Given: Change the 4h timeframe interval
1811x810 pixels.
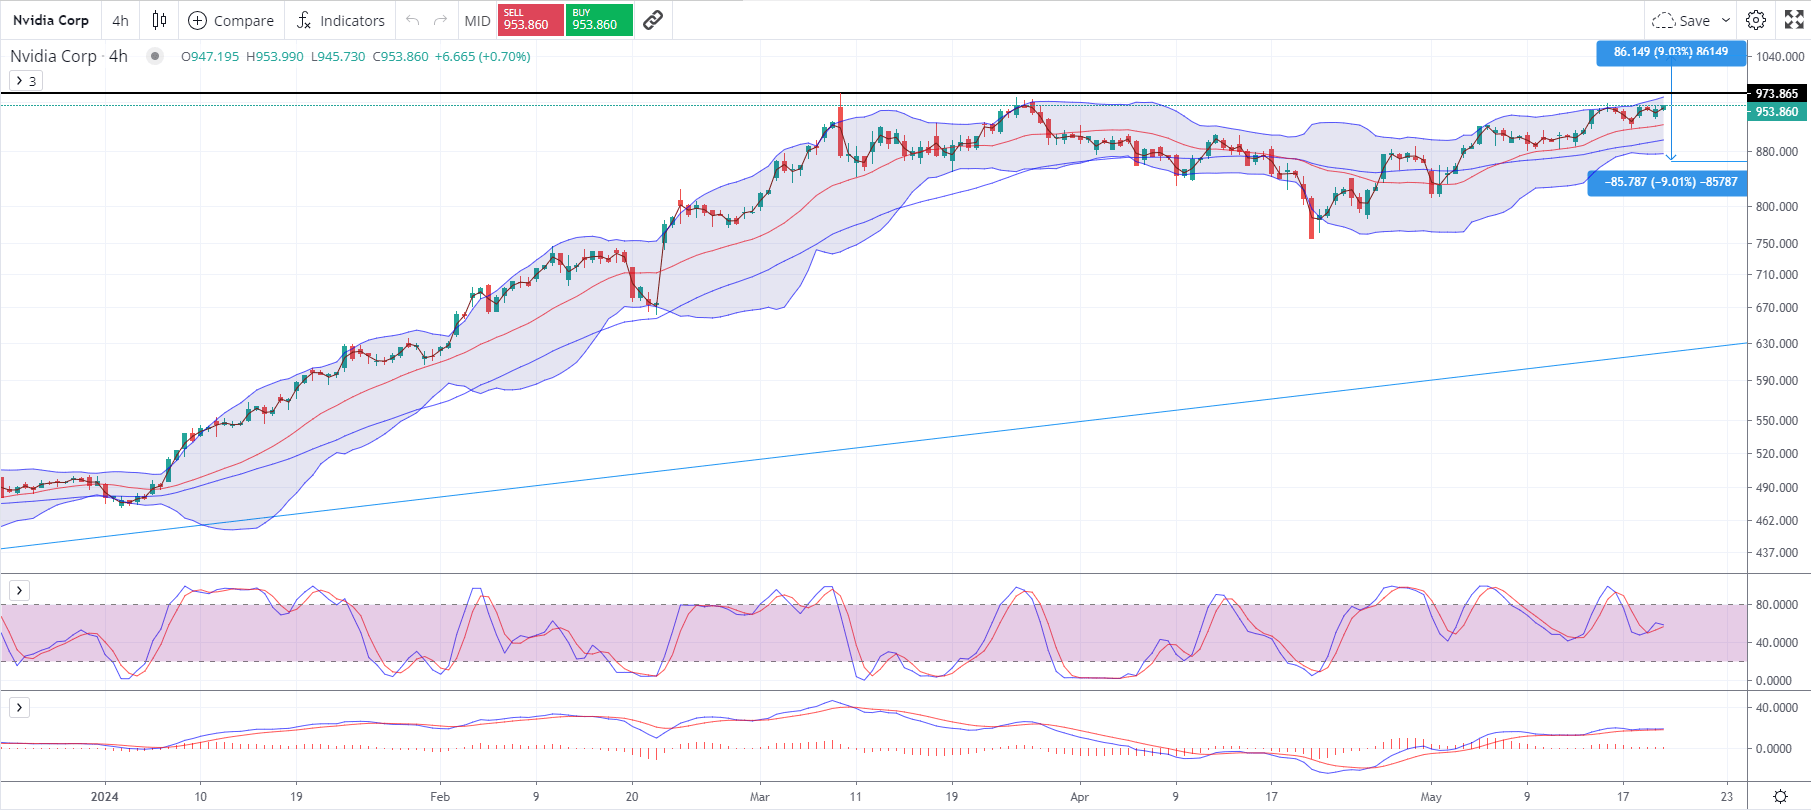Looking at the screenshot, I should (x=120, y=20).
